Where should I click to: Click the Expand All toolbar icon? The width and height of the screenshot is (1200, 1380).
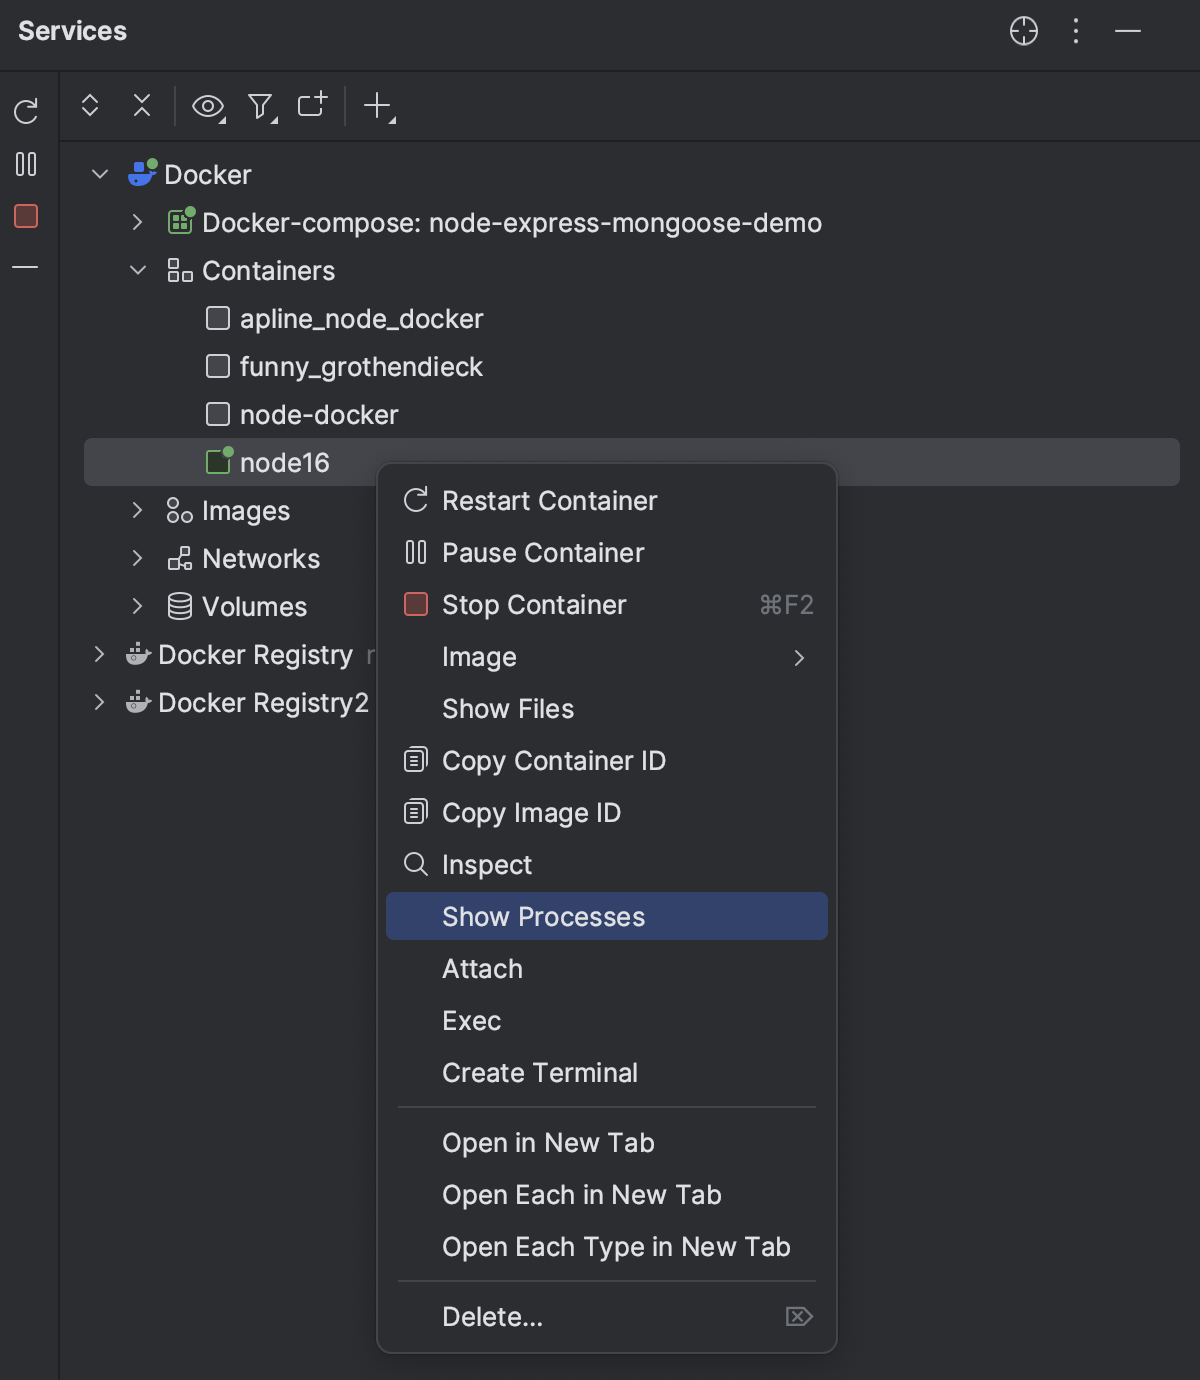tap(90, 105)
